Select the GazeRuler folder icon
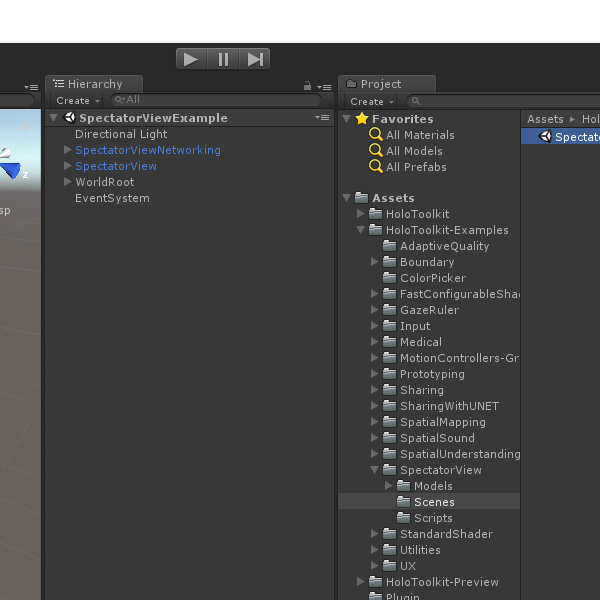600x600 pixels. 390,310
